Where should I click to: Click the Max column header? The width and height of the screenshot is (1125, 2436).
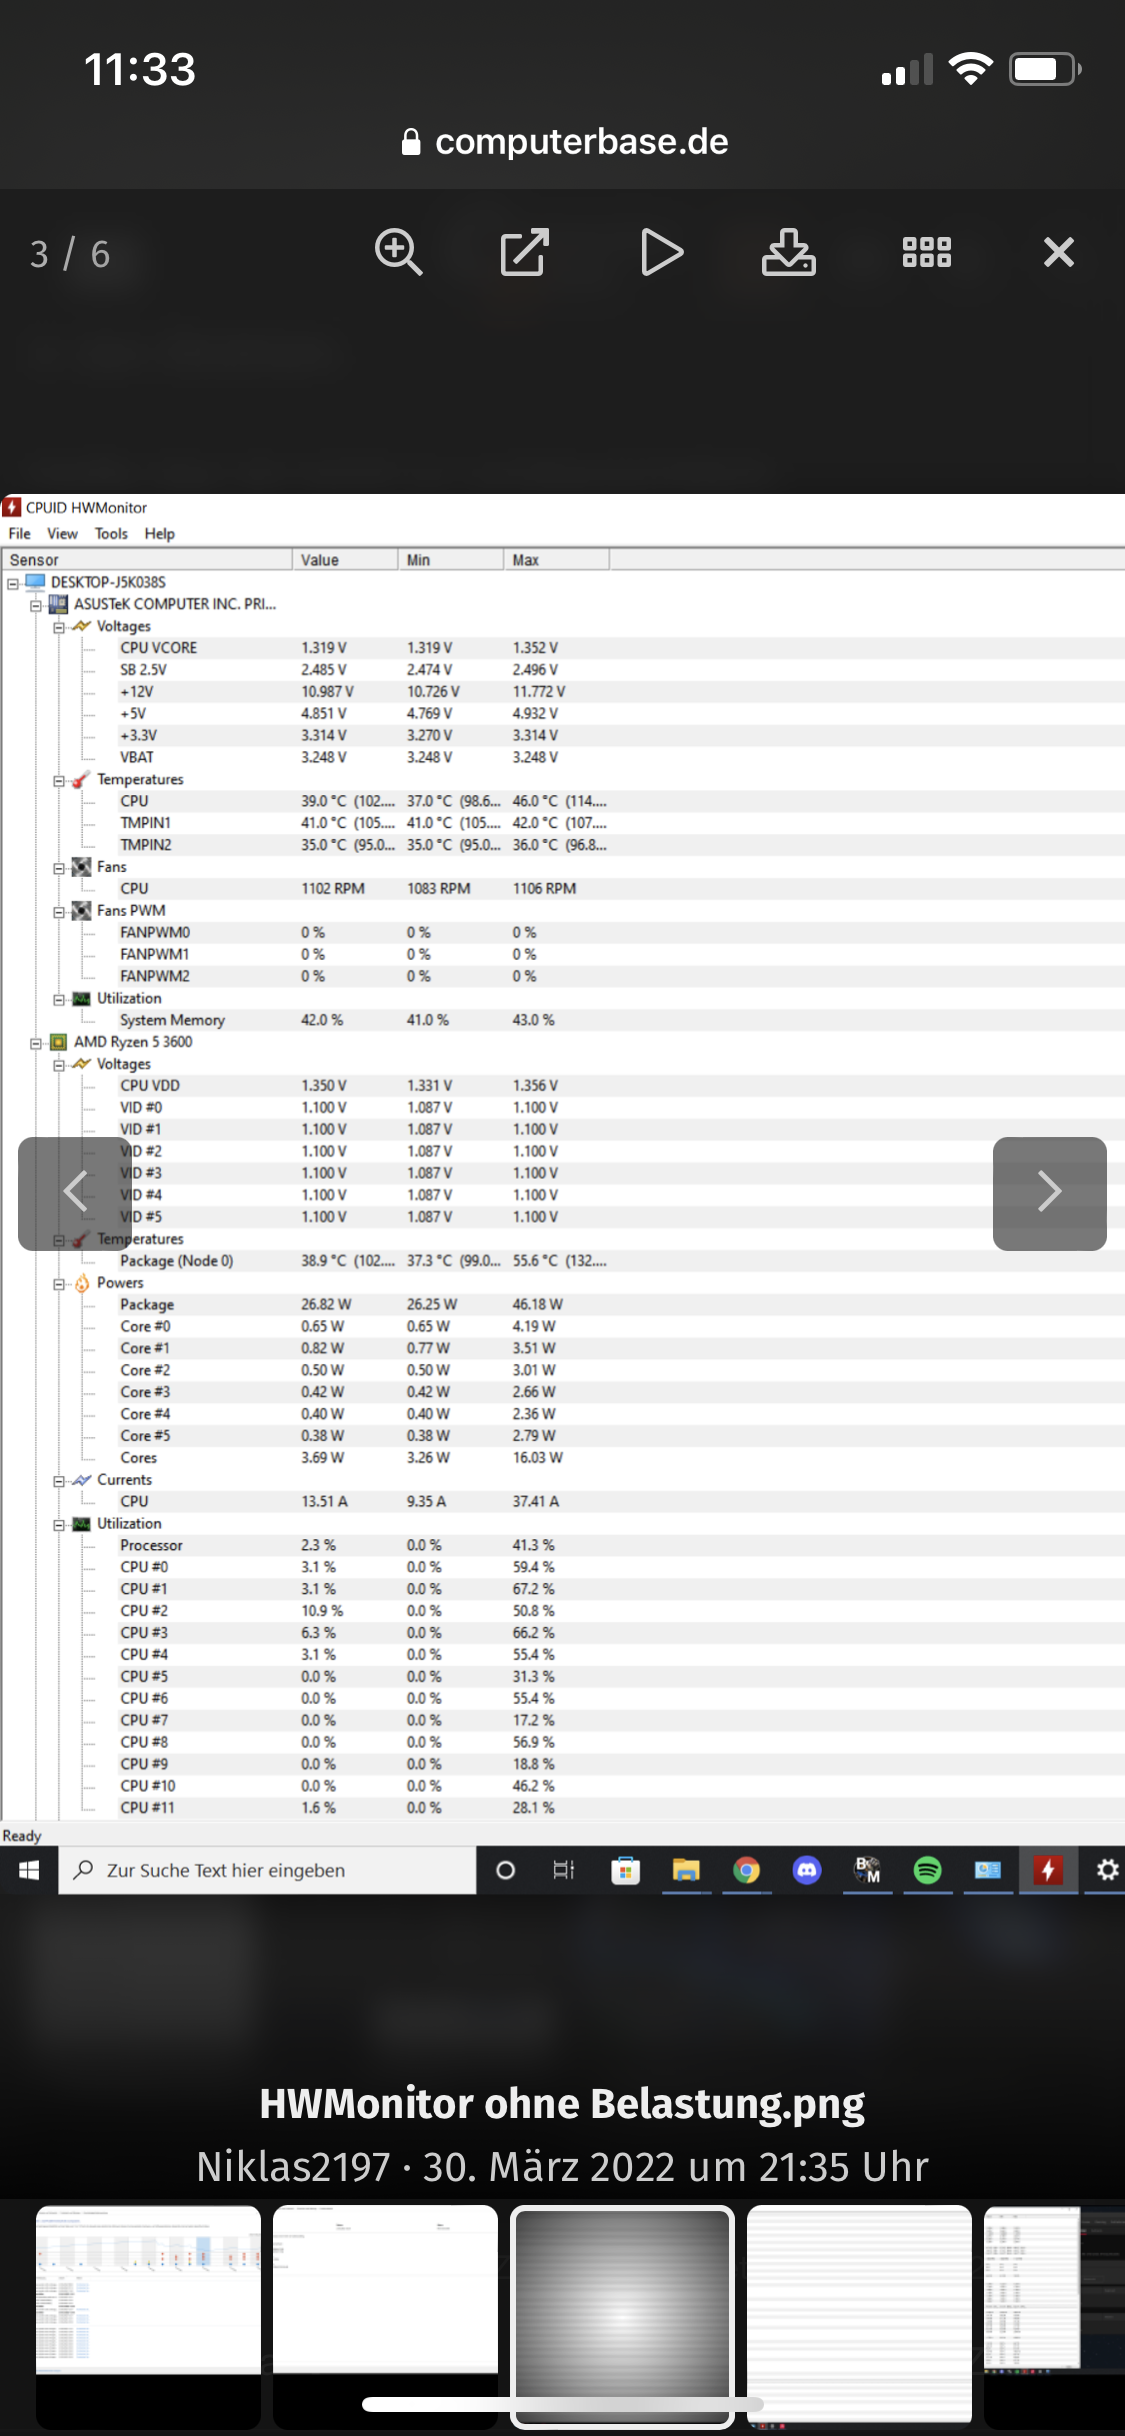click(557, 560)
